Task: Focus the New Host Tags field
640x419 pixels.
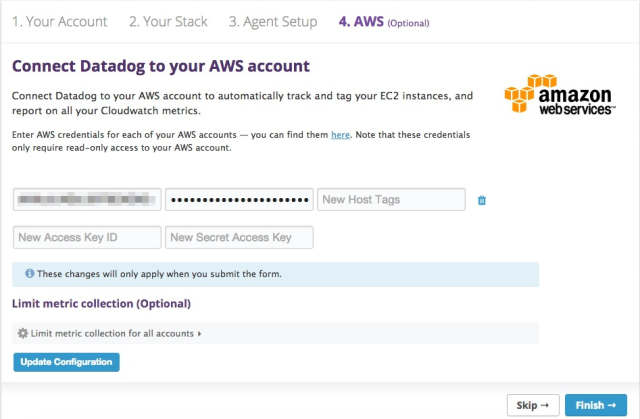Action: (391, 200)
